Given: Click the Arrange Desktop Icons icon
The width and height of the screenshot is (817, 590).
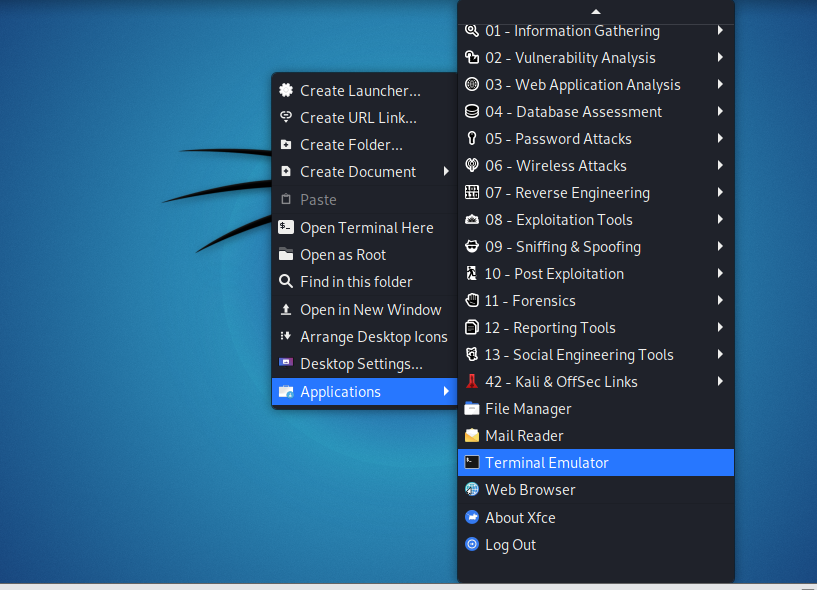Looking at the screenshot, I should click(286, 336).
